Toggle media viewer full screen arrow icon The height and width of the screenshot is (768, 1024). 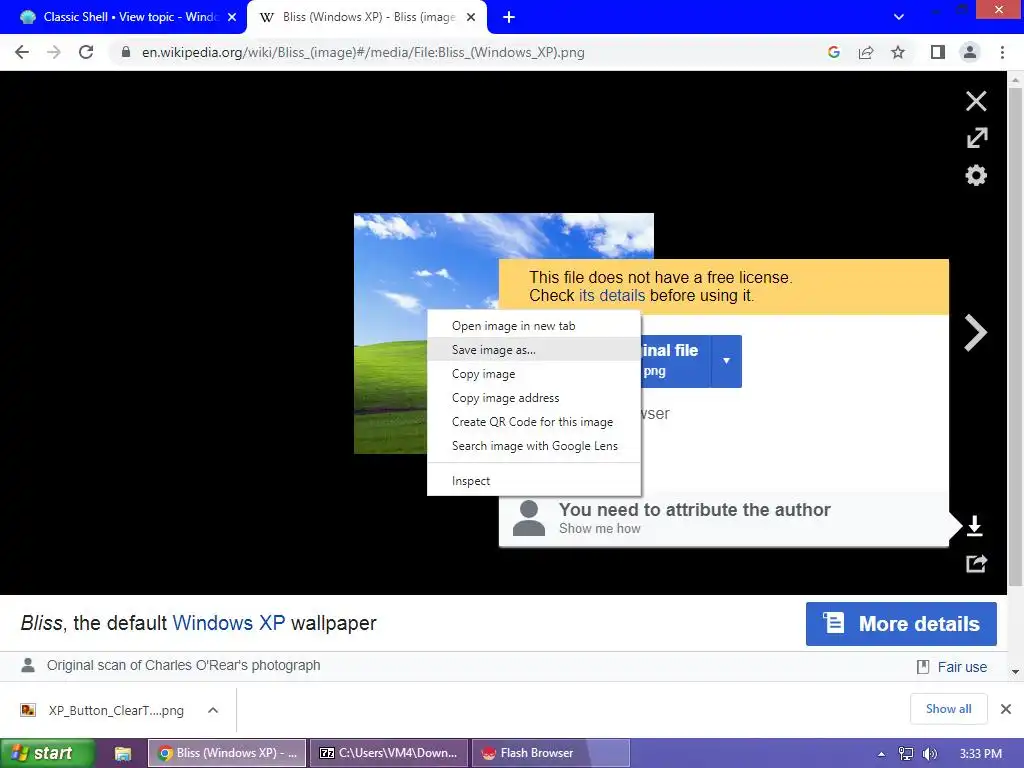point(976,138)
